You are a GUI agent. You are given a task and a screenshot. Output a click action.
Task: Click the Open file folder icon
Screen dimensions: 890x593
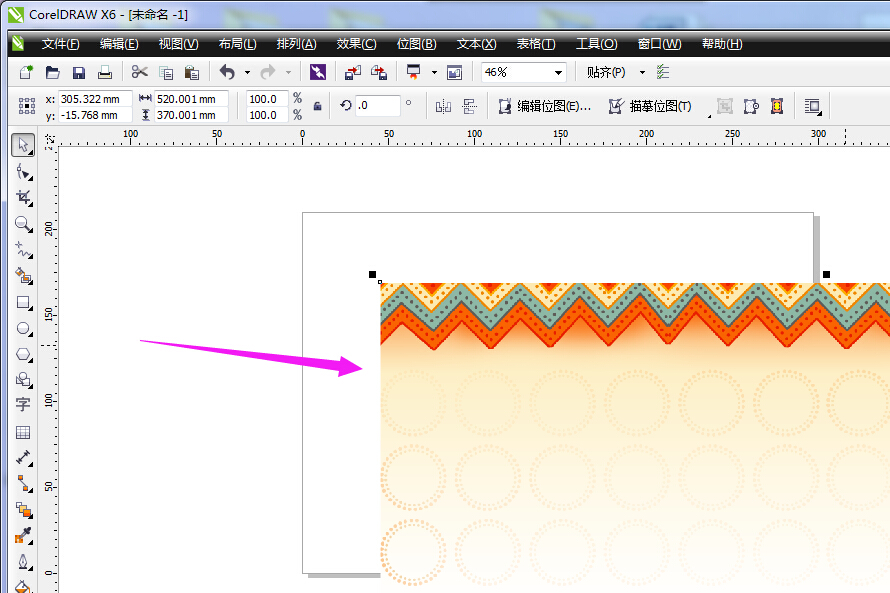coord(52,72)
